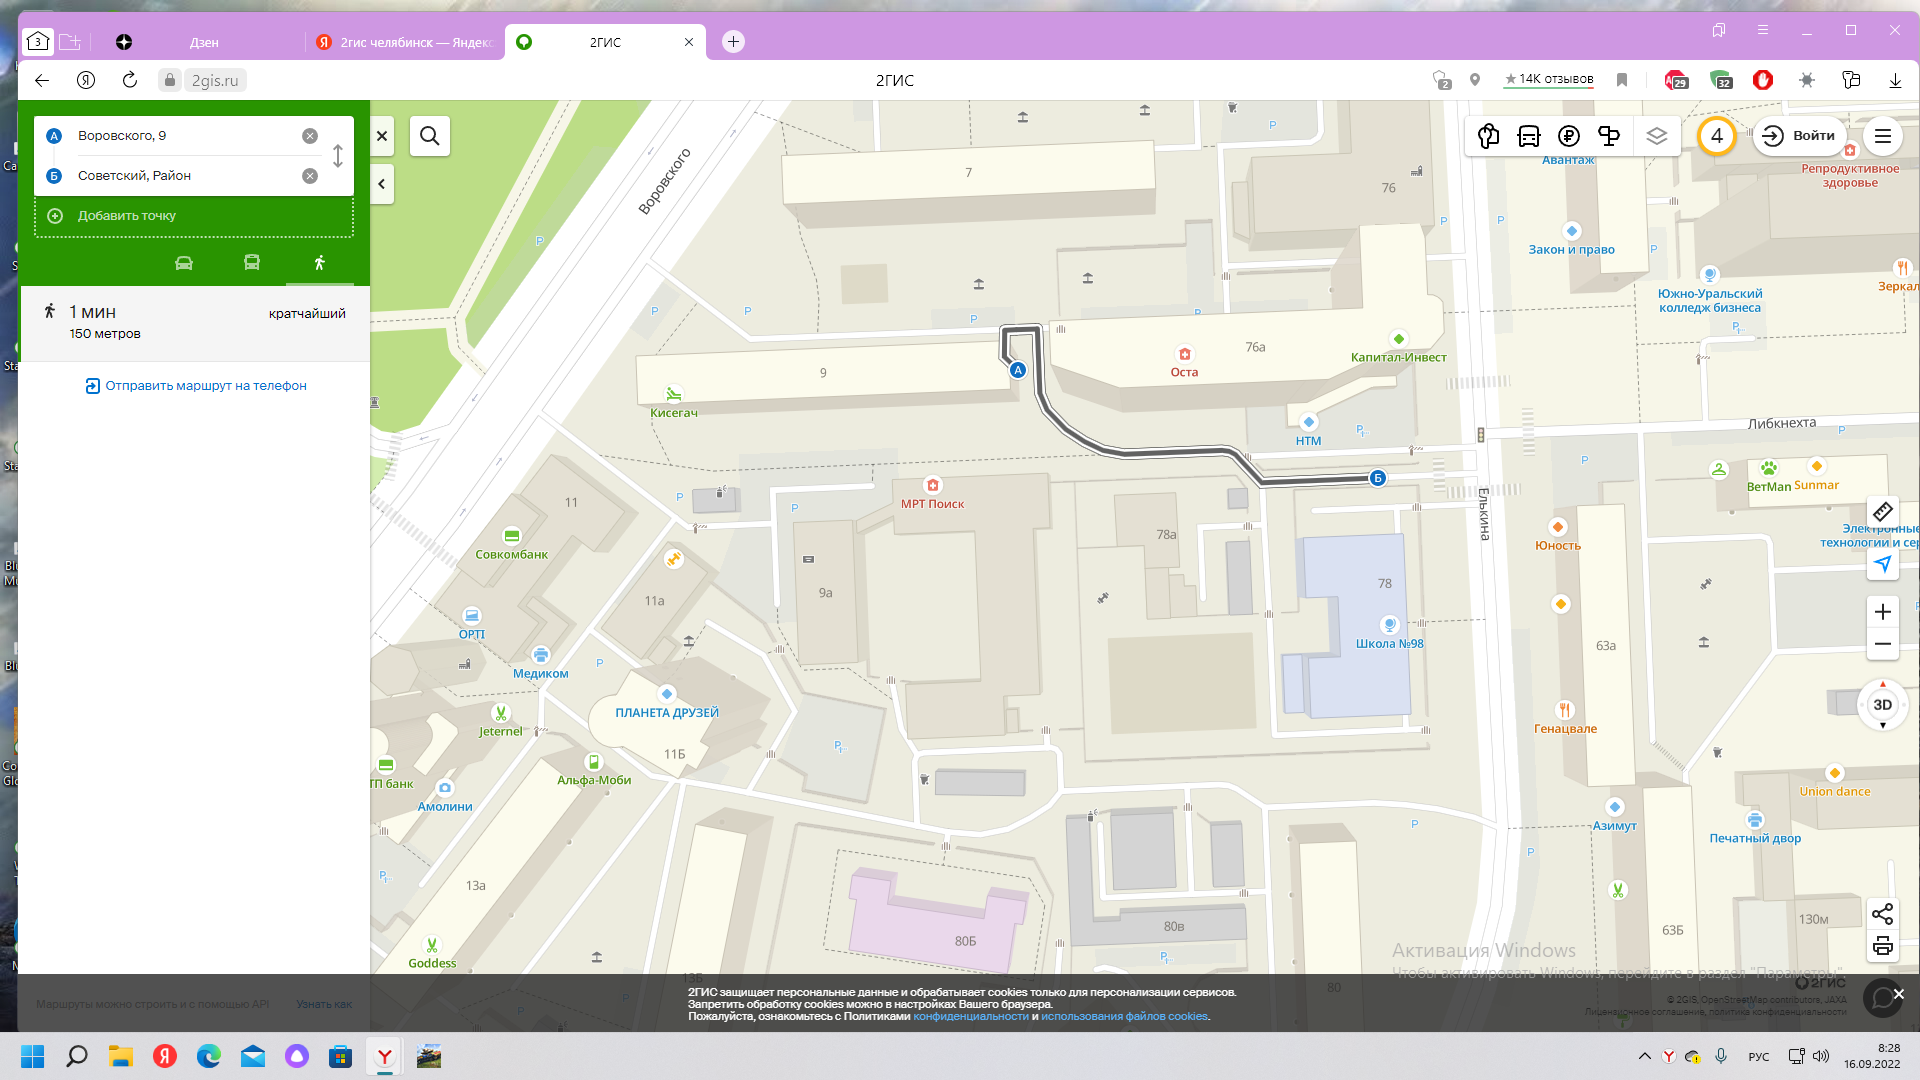The height and width of the screenshot is (1080, 1920).
Task: Open browser downloads
Action: pyautogui.click(x=1895, y=81)
